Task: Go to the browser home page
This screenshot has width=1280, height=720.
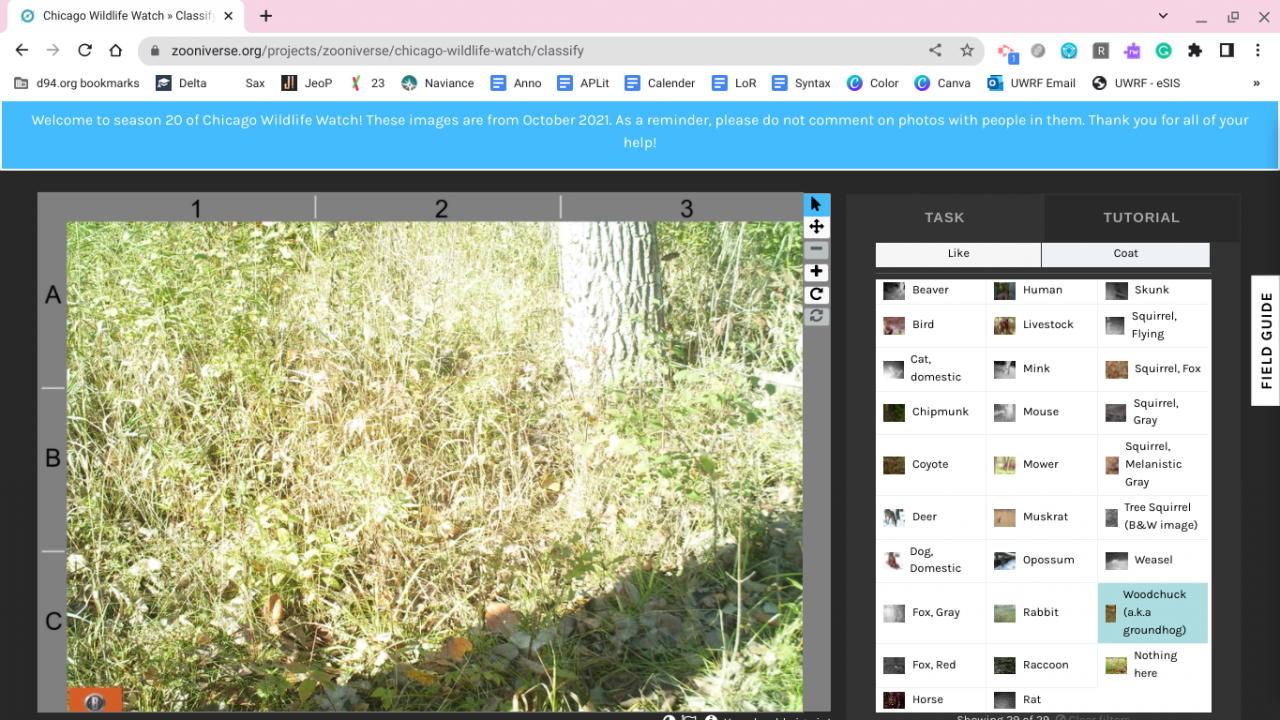Action: 116,50
